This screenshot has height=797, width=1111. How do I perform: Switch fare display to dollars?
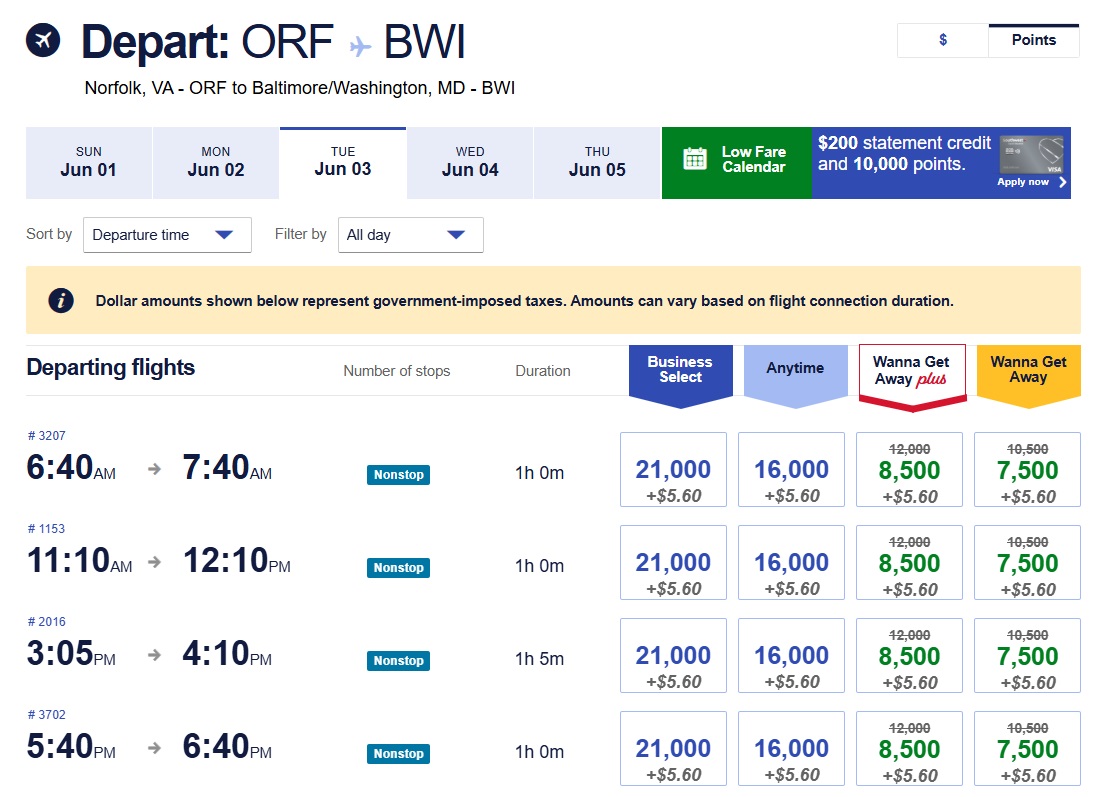click(x=943, y=40)
